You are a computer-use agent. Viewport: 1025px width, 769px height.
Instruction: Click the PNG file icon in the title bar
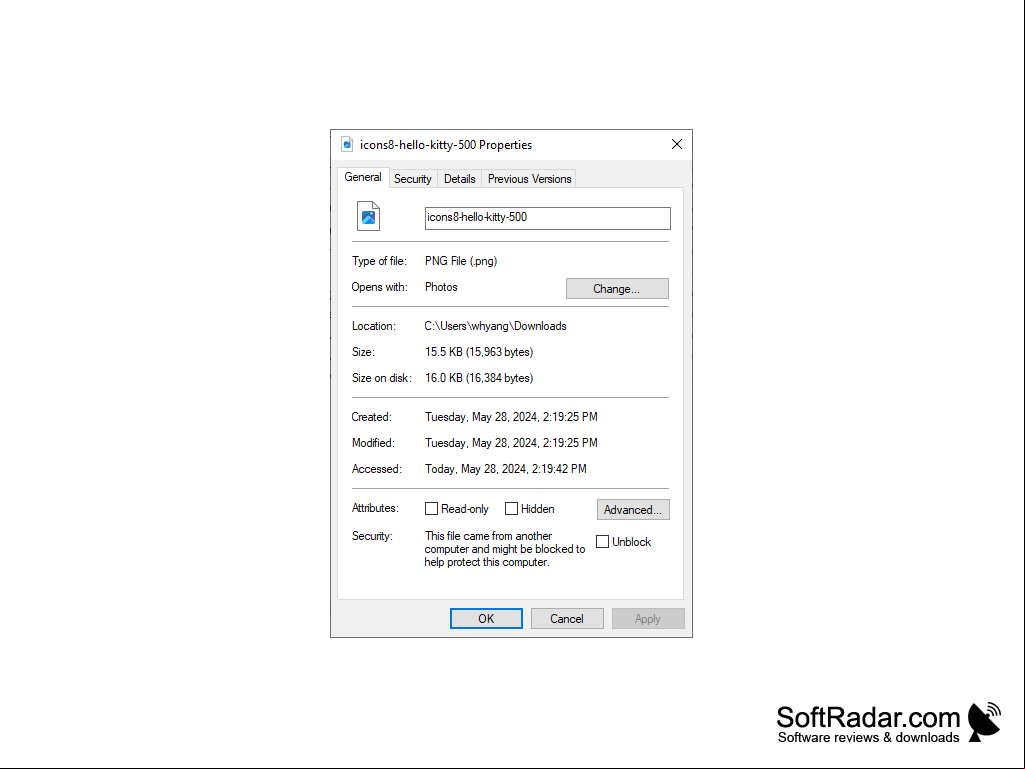click(x=347, y=145)
